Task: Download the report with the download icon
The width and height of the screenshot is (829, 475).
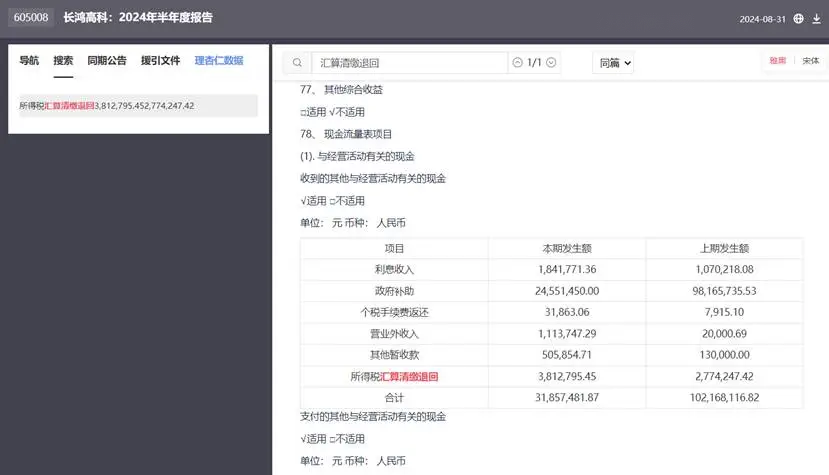Action: pyautogui.click(x=816, y=19)
